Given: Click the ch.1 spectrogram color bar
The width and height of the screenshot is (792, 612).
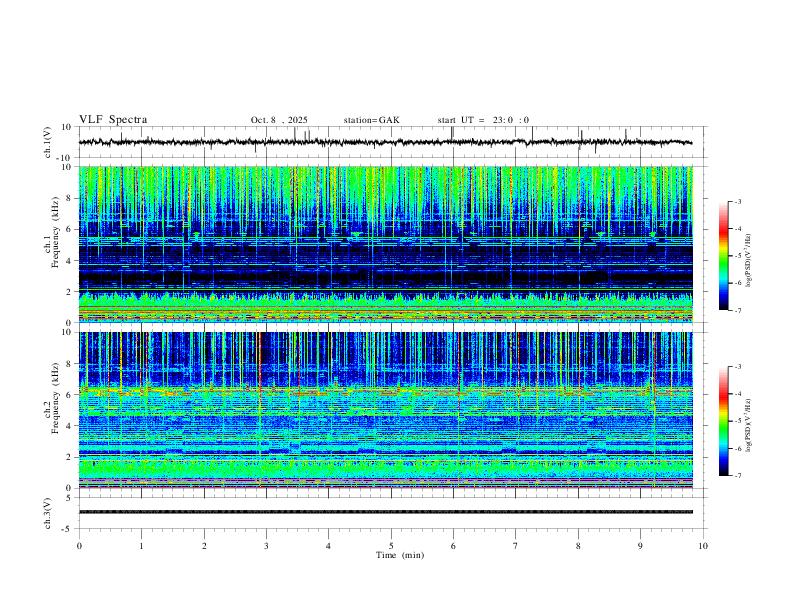Looking at the screenshot, I should click(x=723, y=256).
